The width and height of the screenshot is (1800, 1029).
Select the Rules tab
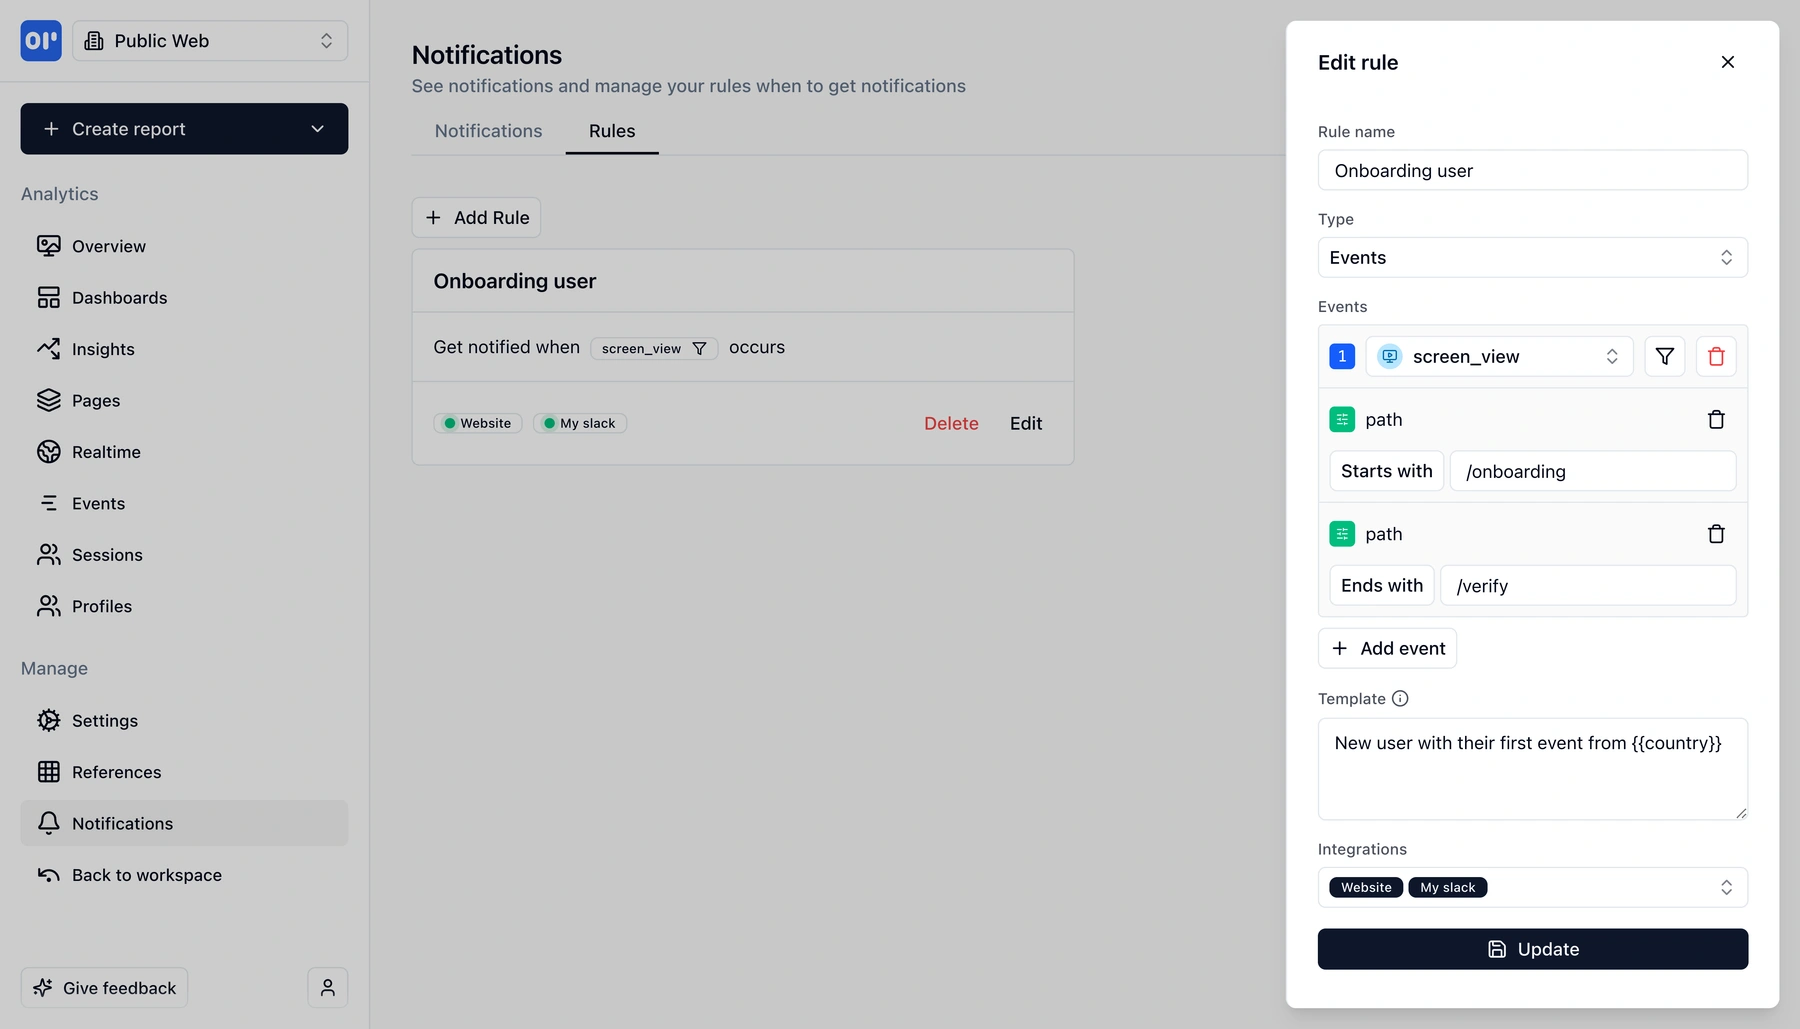click(x=611, y=130)
